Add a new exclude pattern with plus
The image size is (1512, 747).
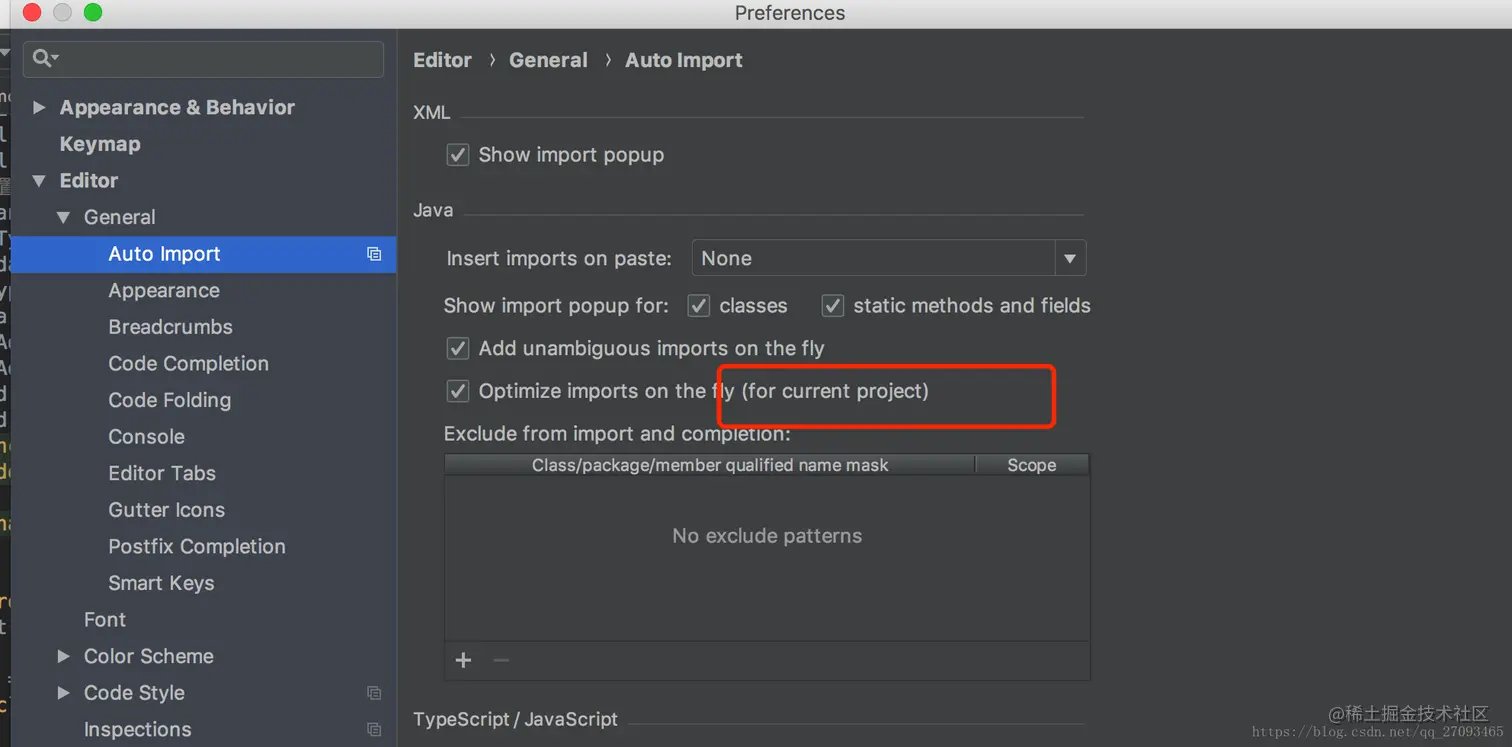[463, 660]
